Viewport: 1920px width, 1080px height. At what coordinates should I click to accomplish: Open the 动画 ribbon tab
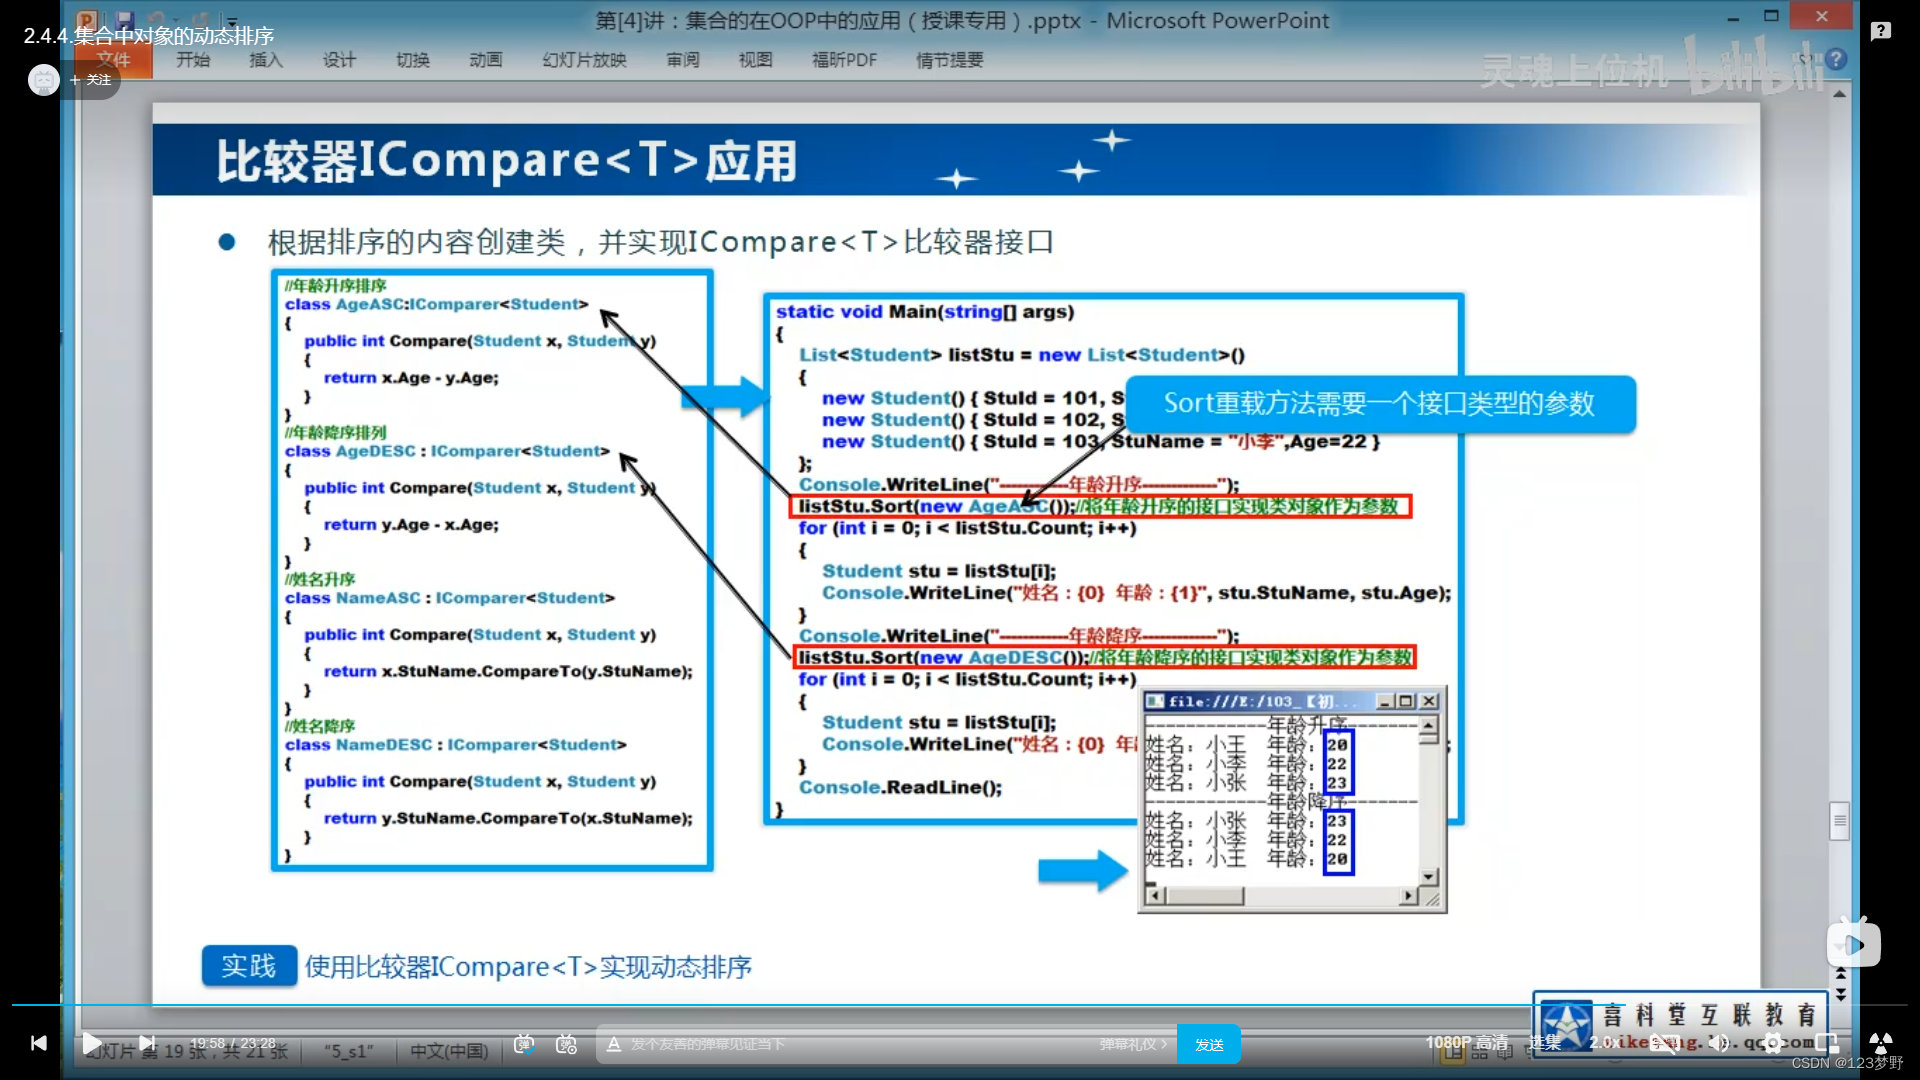(486, 60)
